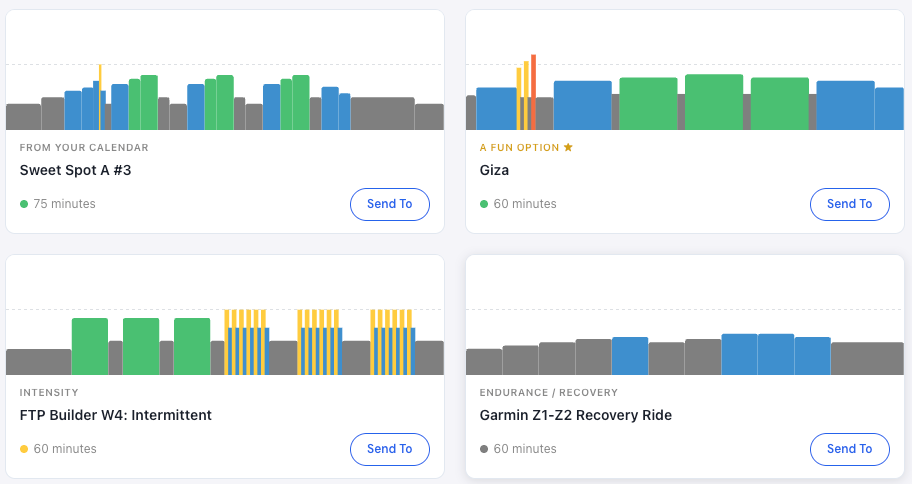Click the Endurance / Recovery category label
Screen dimensions: 912x484
tap(548, 392)
